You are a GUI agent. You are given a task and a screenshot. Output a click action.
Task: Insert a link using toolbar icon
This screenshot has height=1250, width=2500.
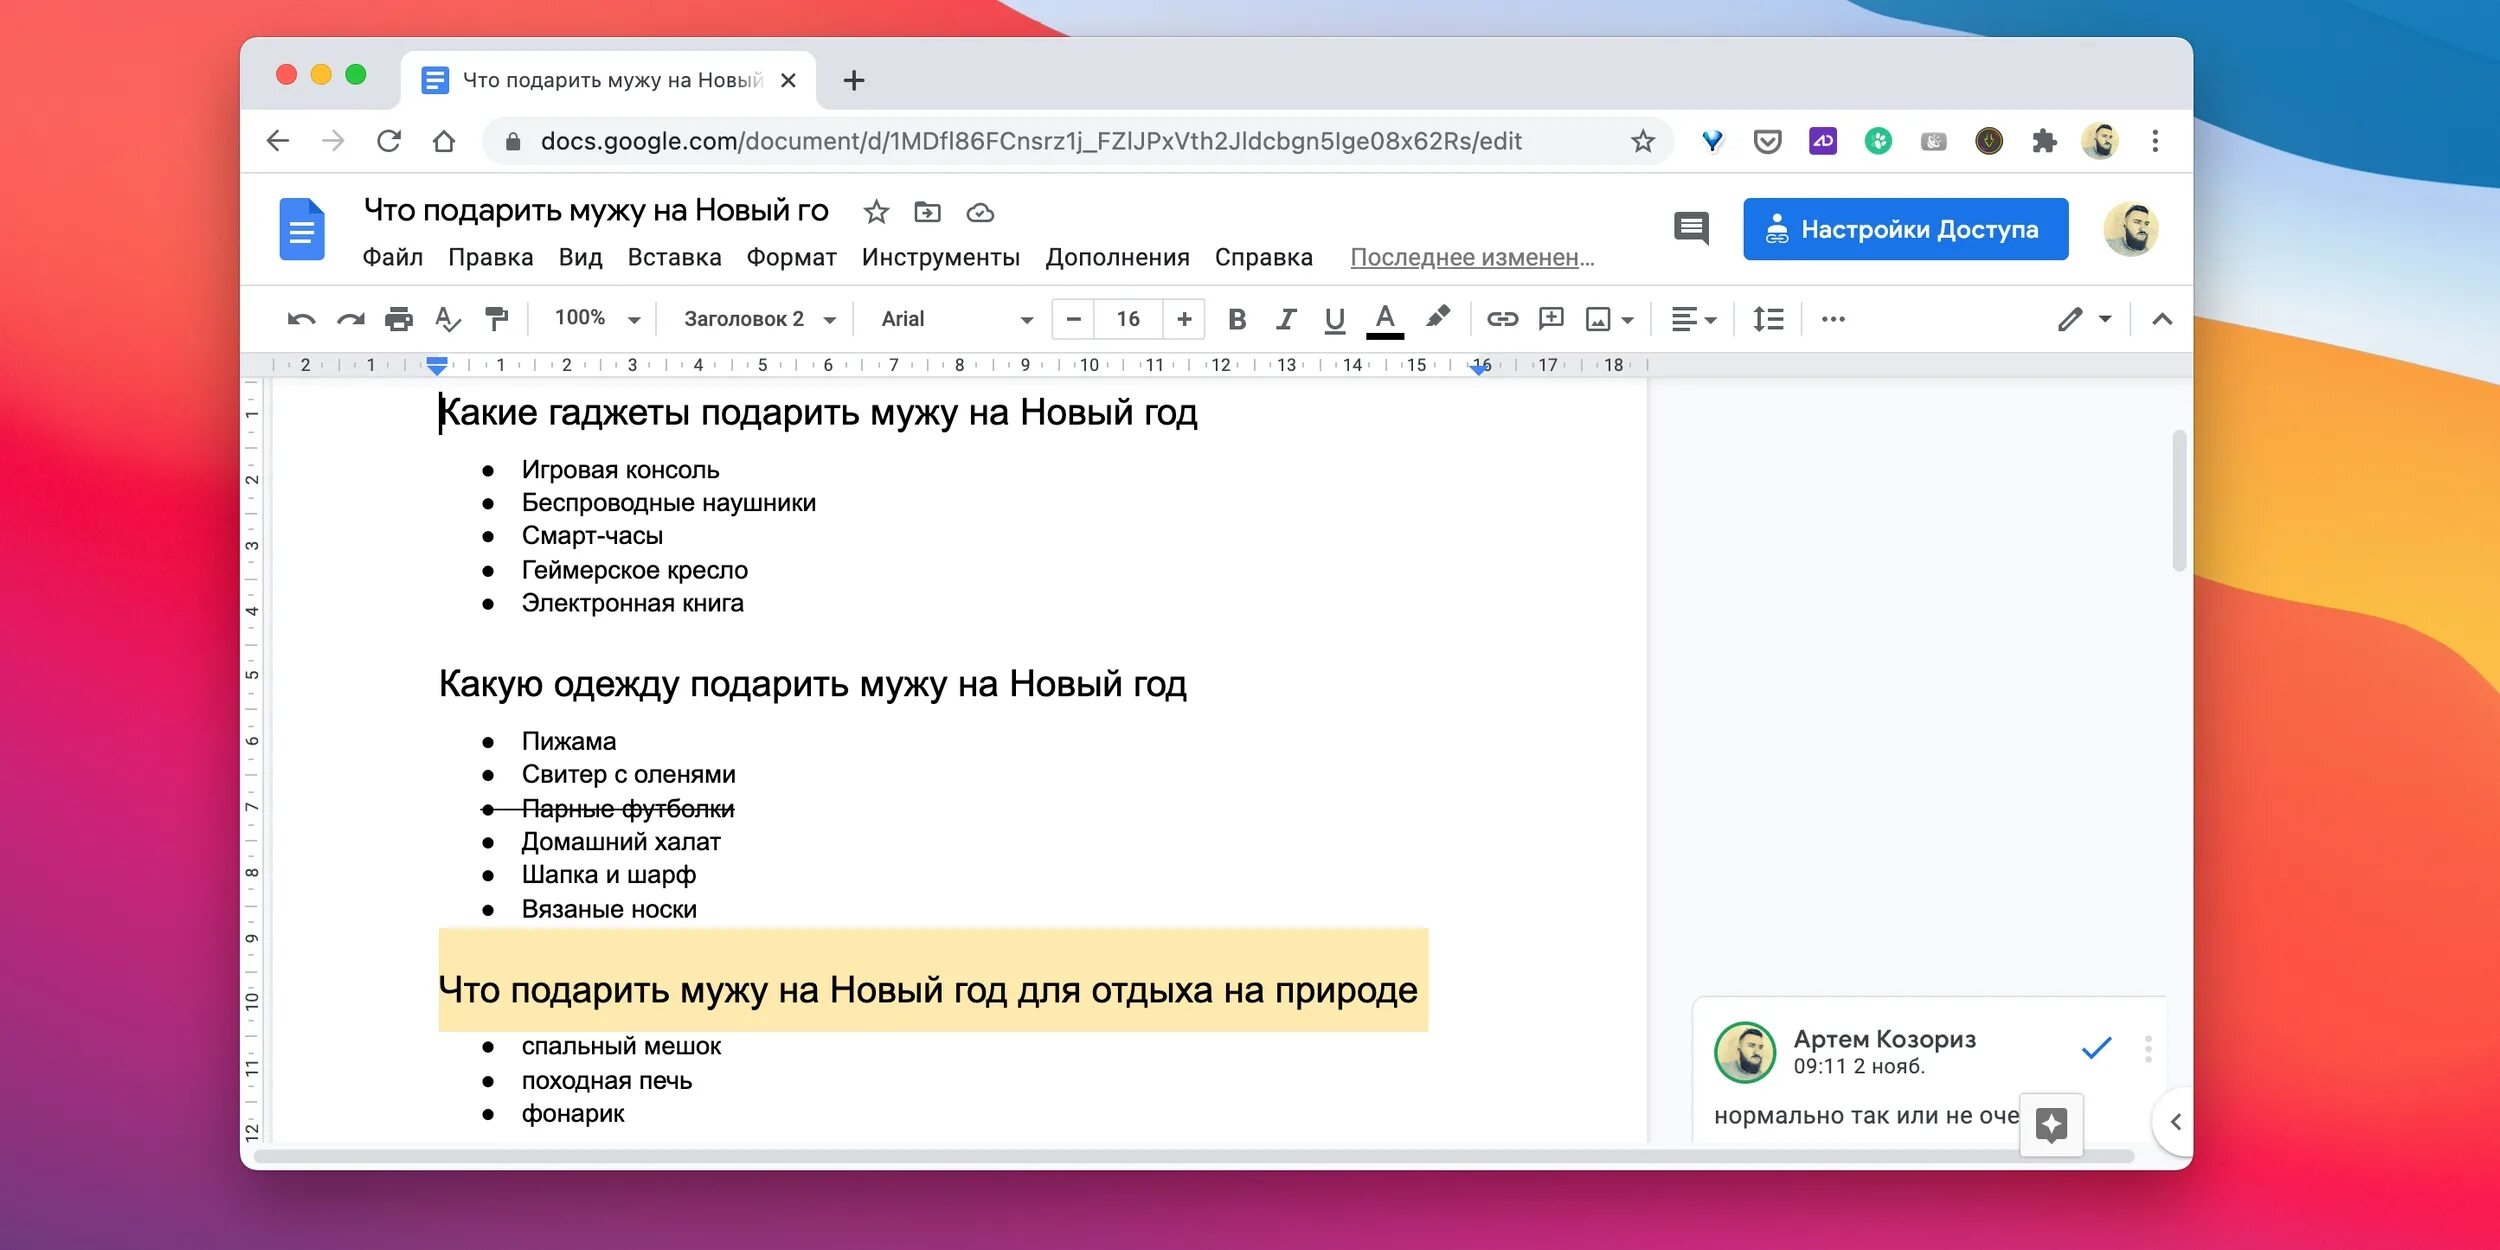[x=1502, y=319]
